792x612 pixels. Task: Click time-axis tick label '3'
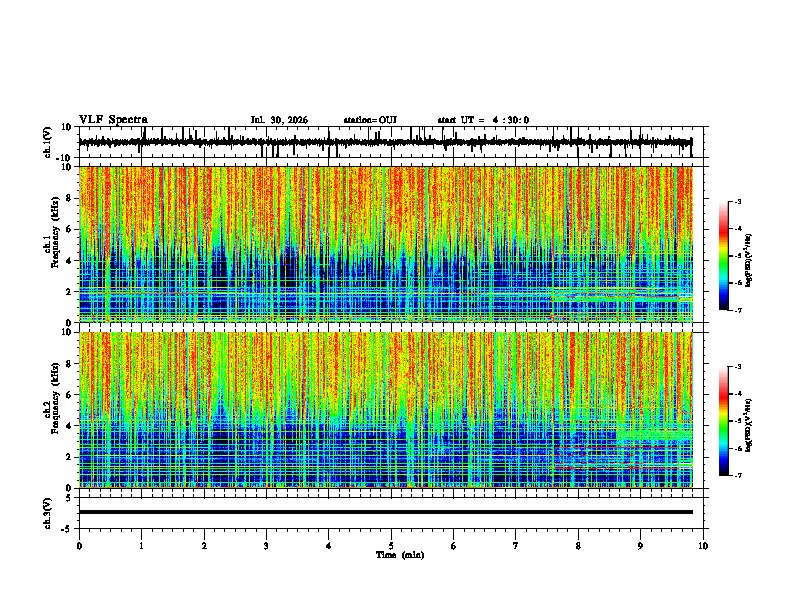pyautogui.click(x=266, y=546)
